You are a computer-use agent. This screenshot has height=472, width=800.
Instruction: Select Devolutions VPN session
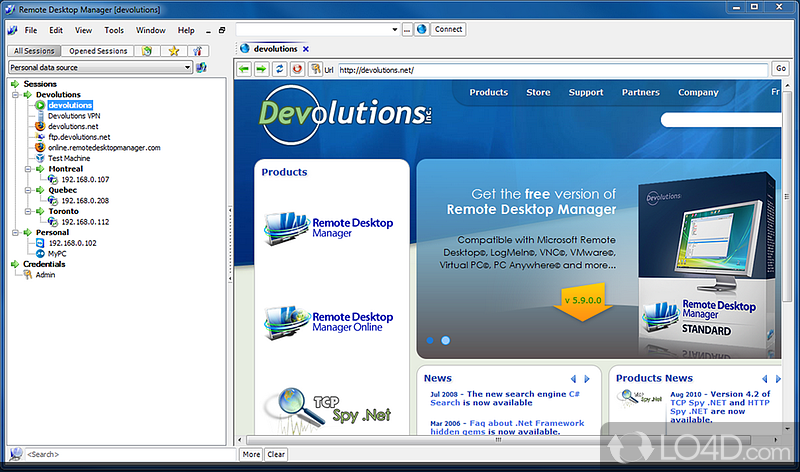pyautogui.click(x=74, y=116)
